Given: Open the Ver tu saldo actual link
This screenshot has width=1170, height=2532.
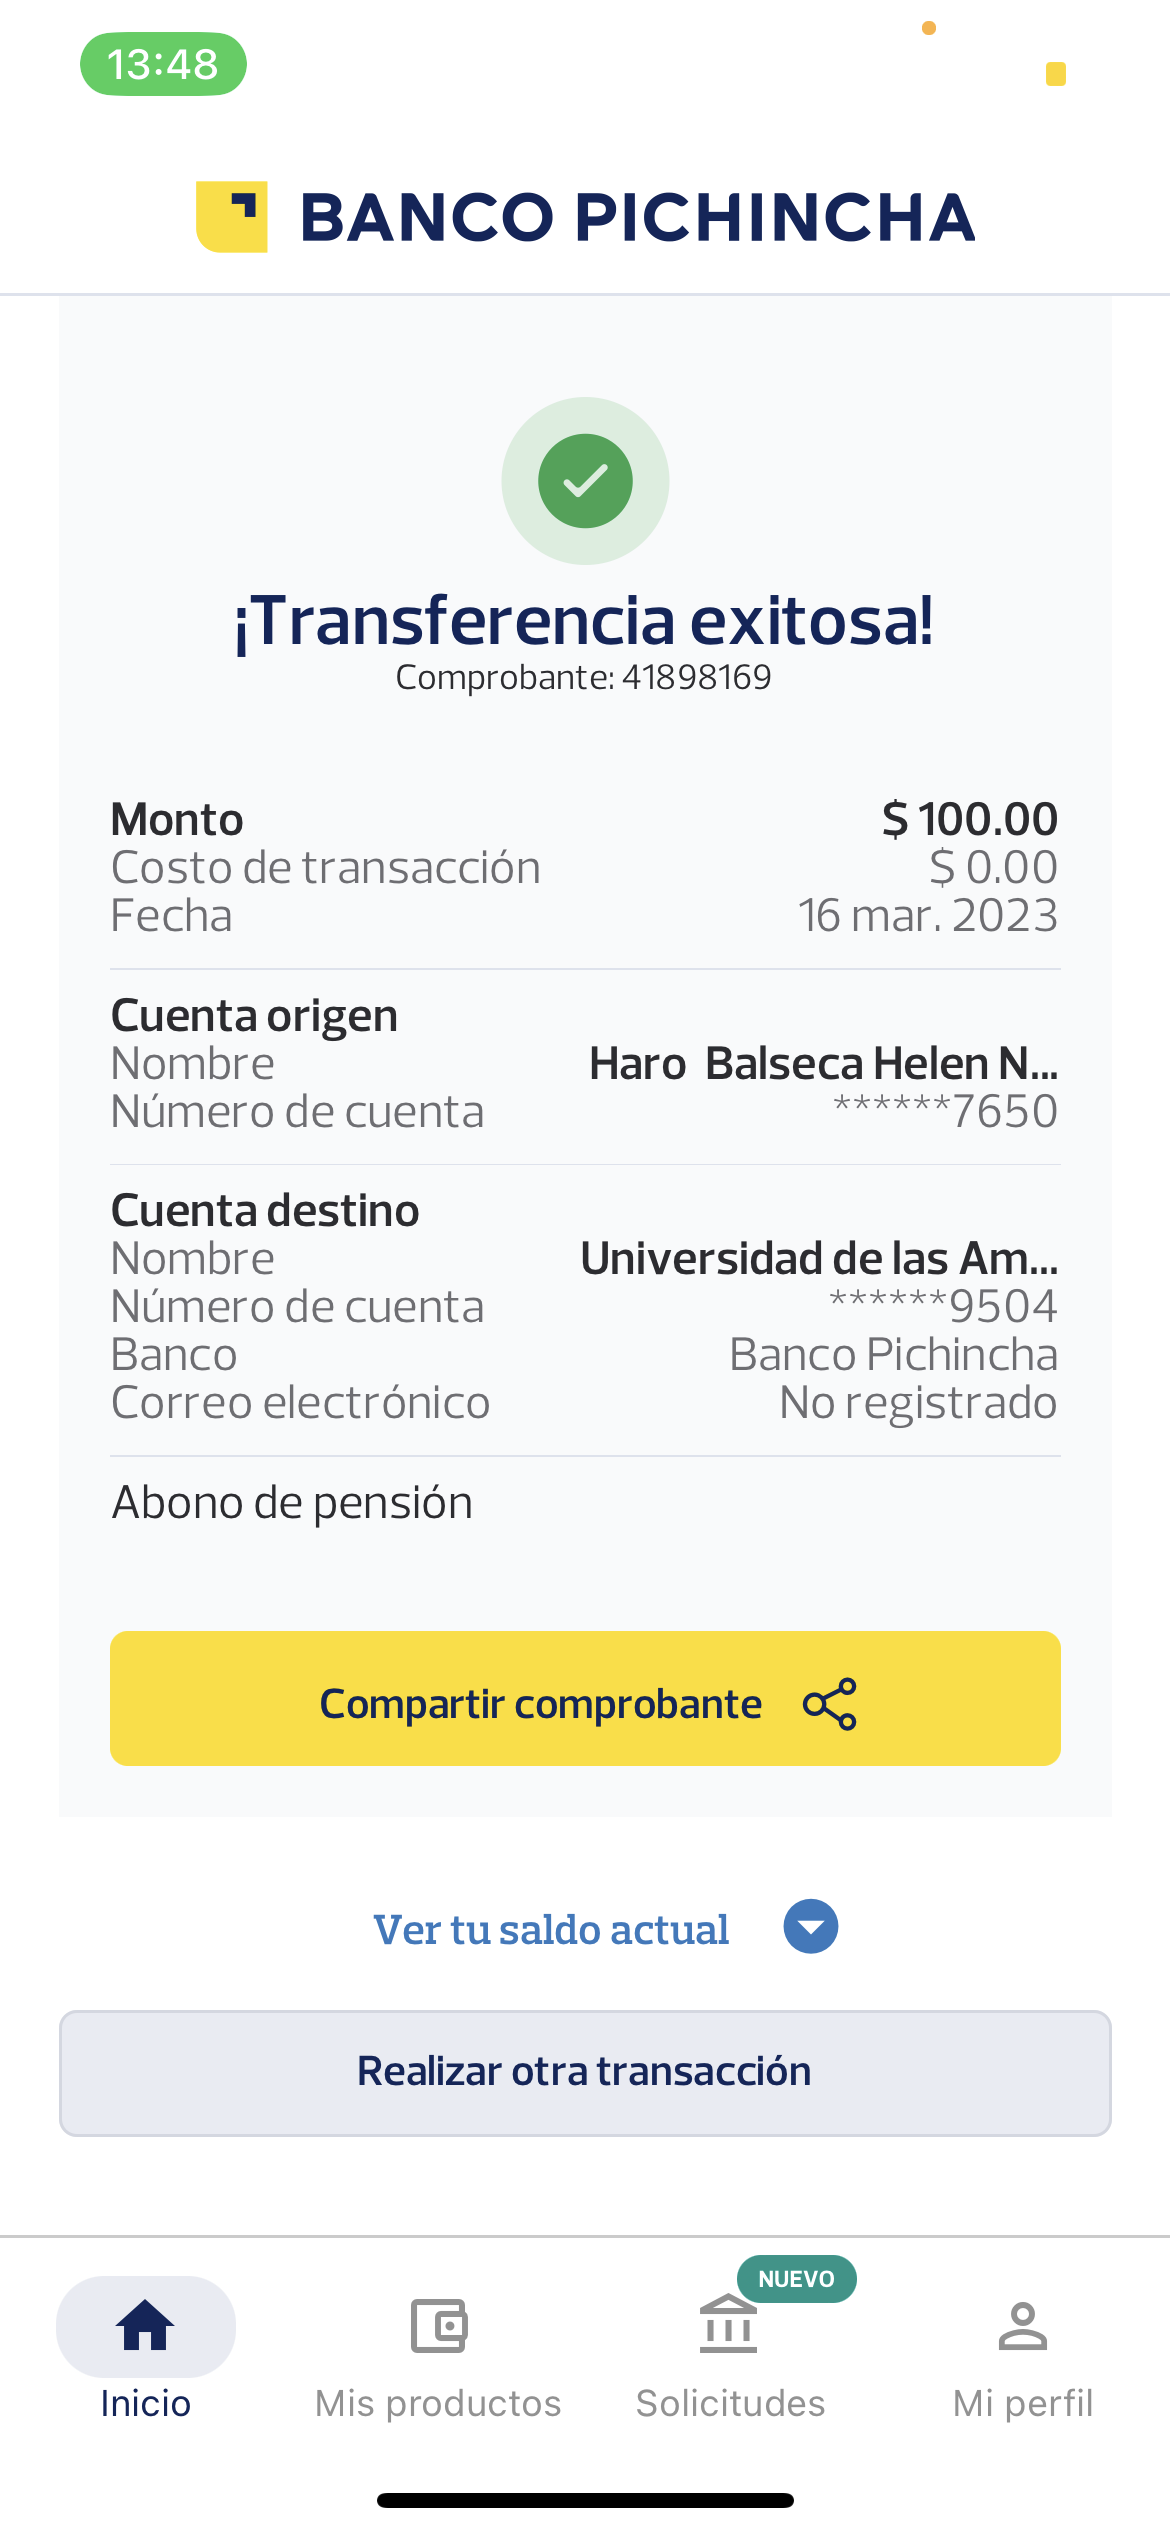Looking at the screenshot, I should pos(551,1930).
